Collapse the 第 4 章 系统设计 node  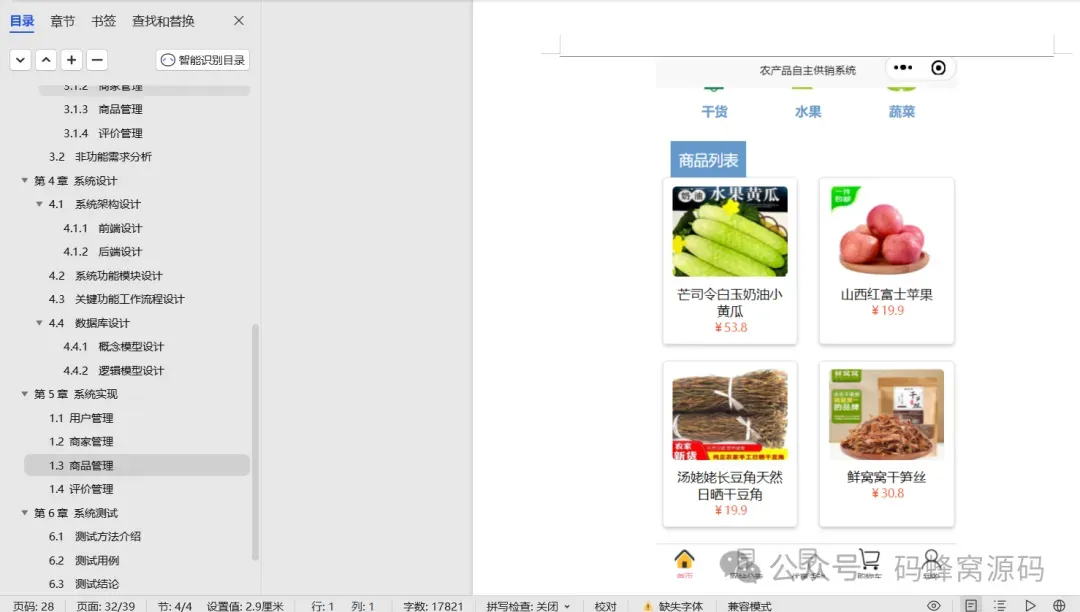(25, 180)
